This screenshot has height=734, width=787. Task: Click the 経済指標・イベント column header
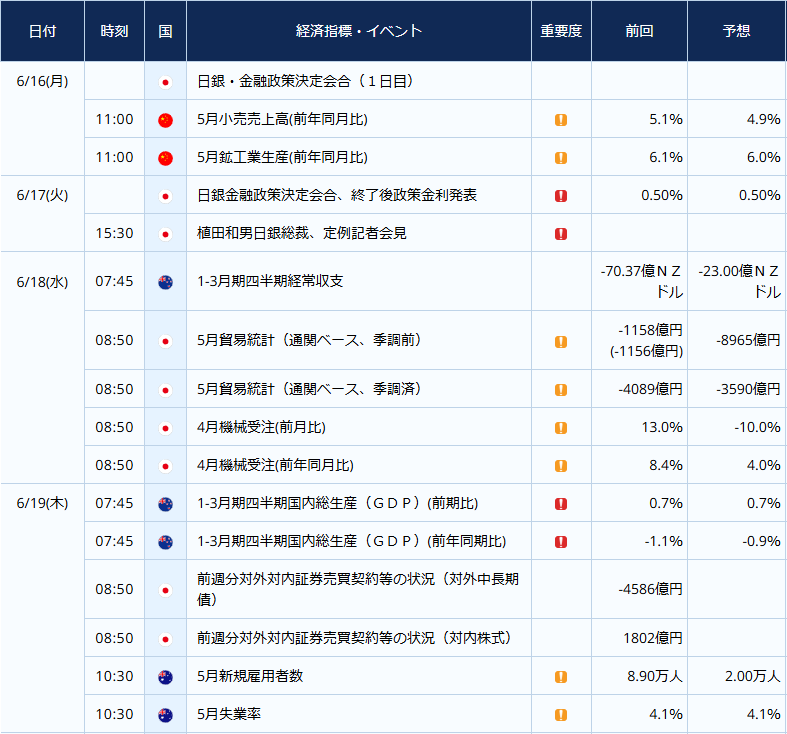coord(359,31)
